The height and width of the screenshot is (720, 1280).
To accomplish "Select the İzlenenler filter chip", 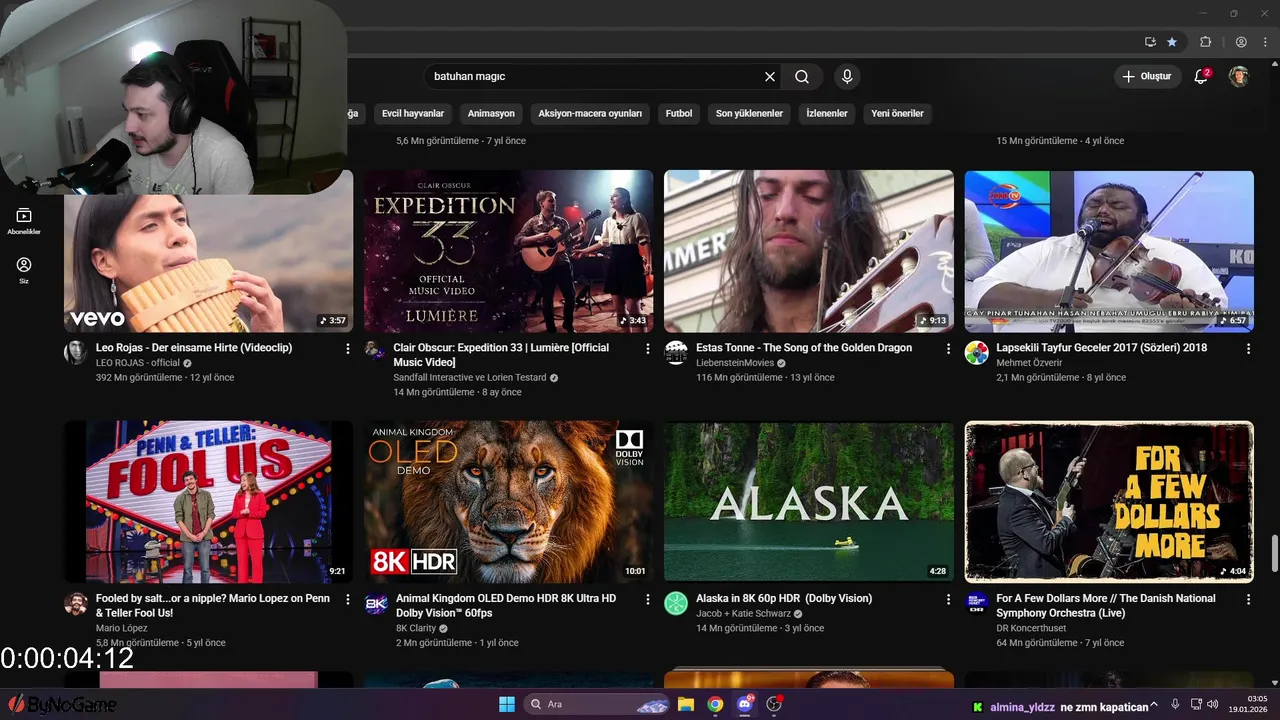I will [827, 114].
